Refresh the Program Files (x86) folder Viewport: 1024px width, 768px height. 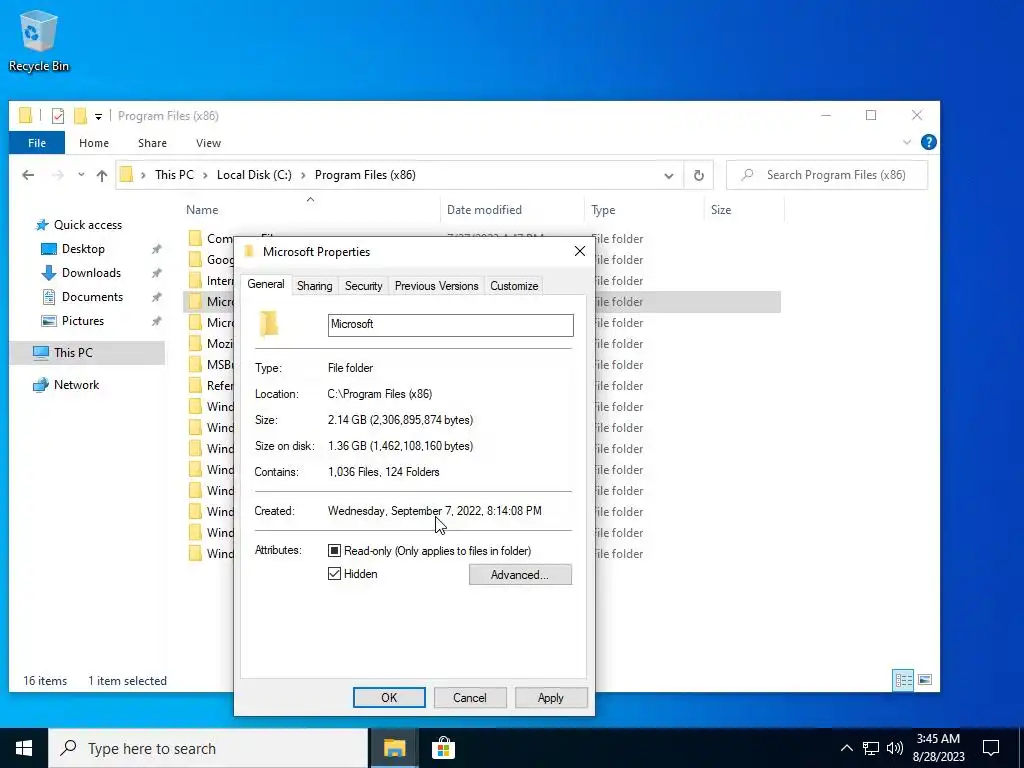tap(699, 175)
